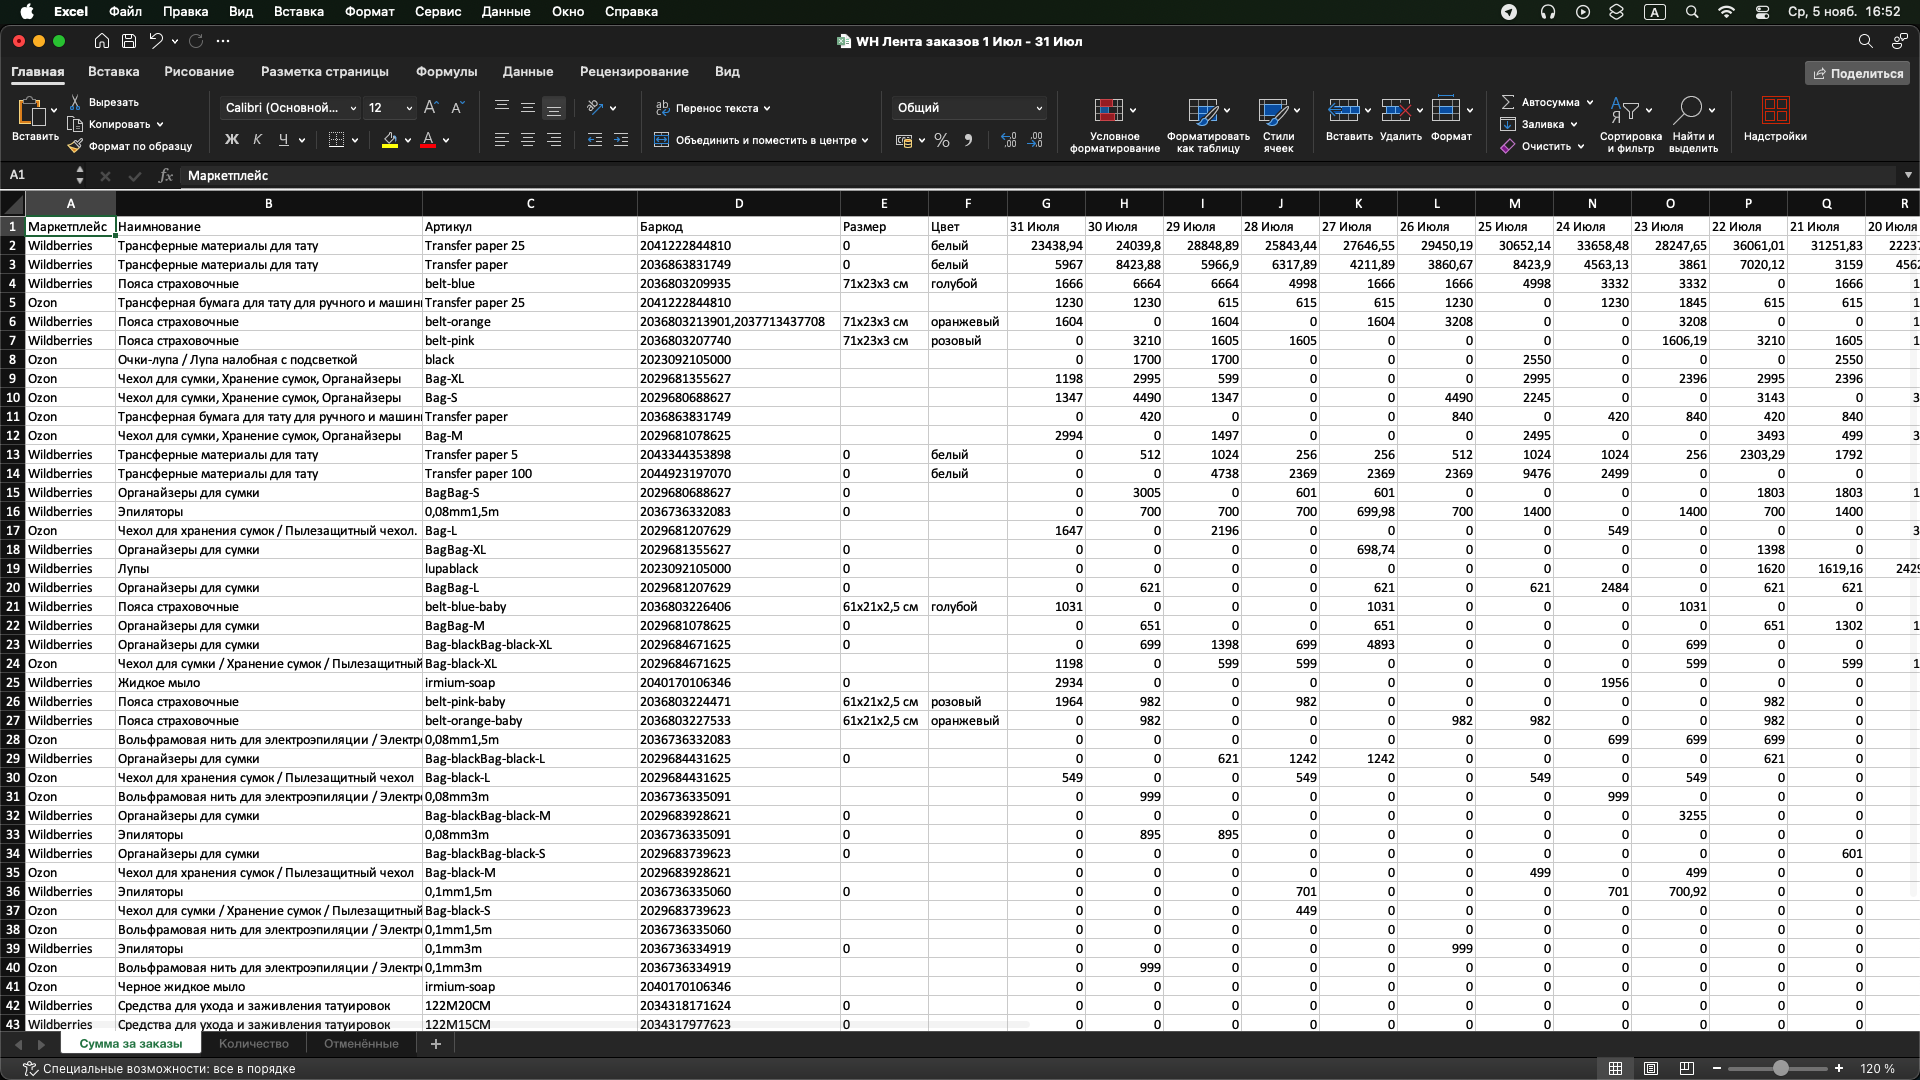This screenshot has width=1920, height=1080.
Task: Expand the formula bar chevron
Action: pyautogui.click(x=1908, y=175)
